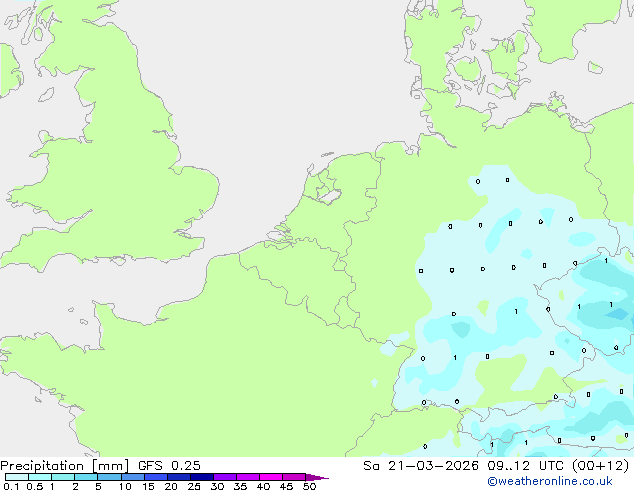Click the above-50 arrow end of the legend

tap(317, 477)
